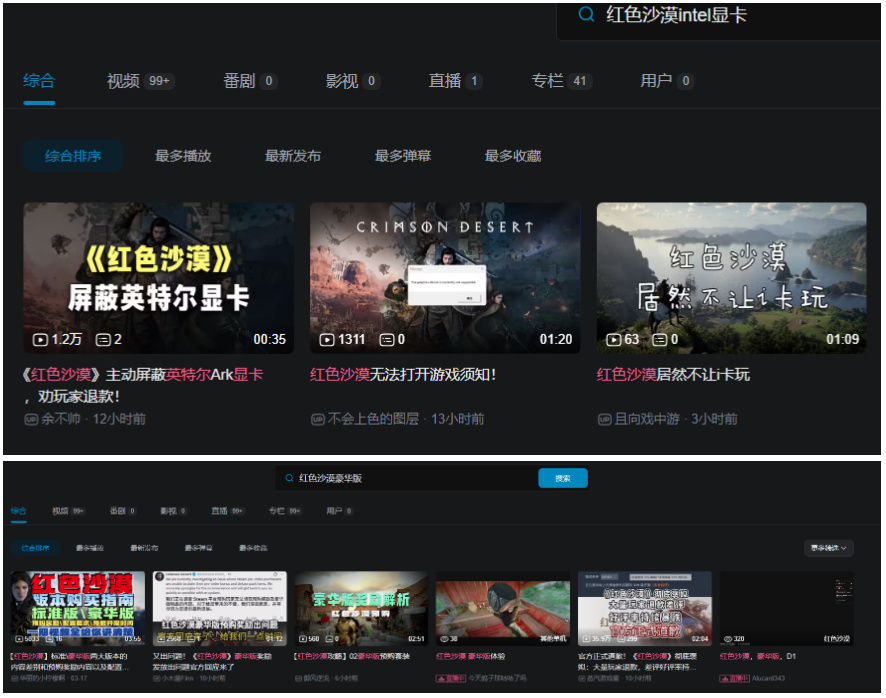The width and height of the screenshot is (886, 698).
Task: Open title 主动屏蔽英特尔Ark显卡,劝玩家退款
Action: (142, 385)
